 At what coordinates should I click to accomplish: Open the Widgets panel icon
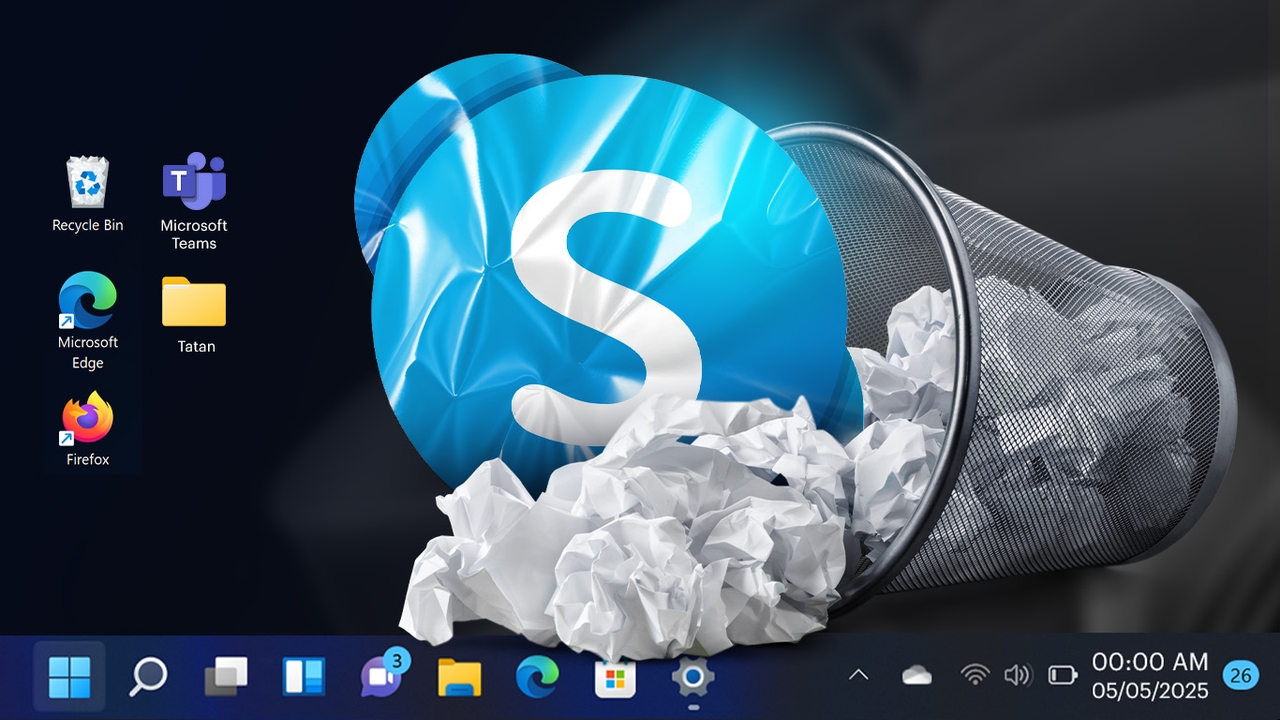(x=304, y=677)
